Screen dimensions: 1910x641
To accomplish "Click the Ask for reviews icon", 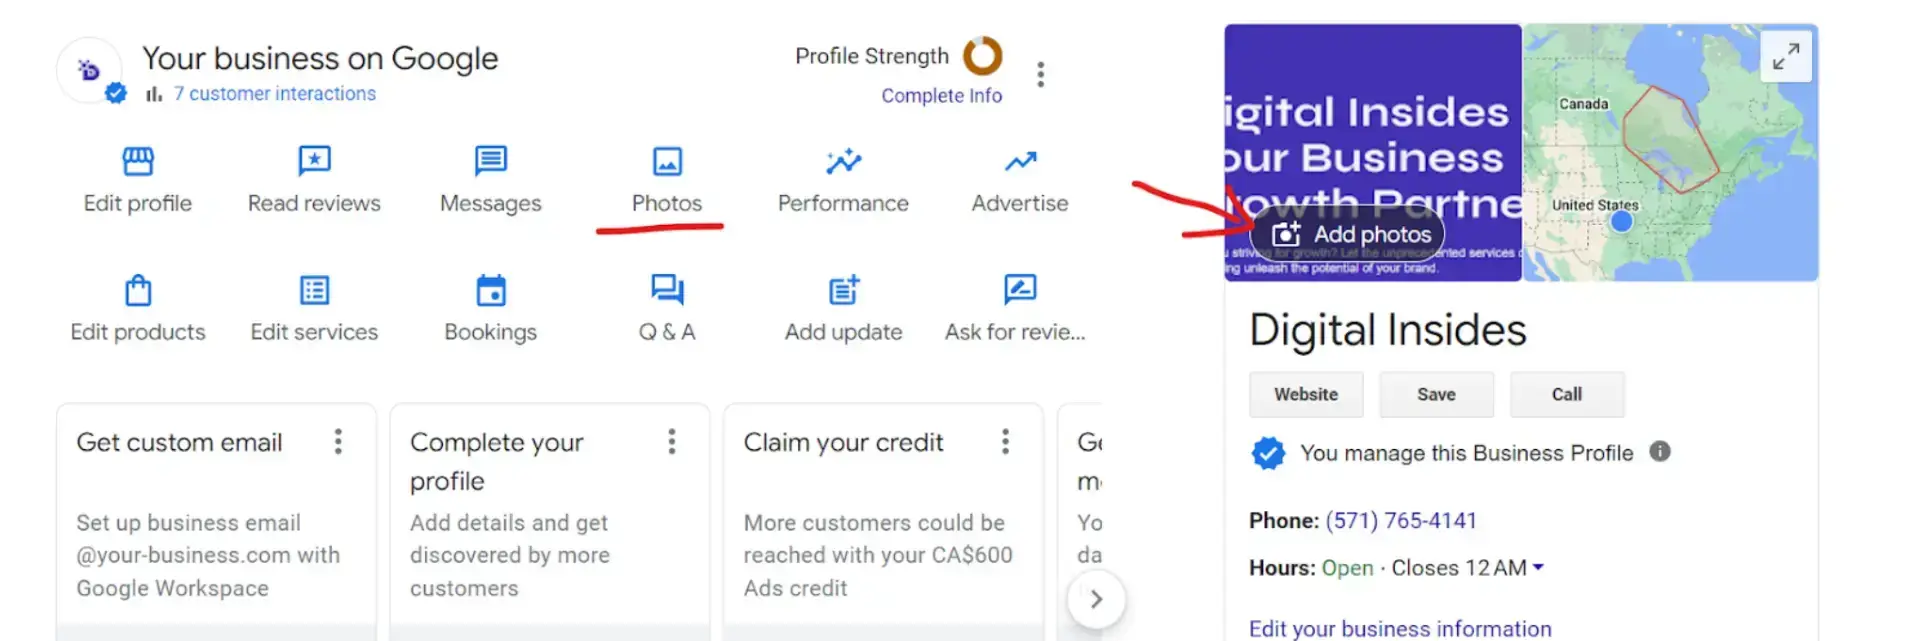I will 1020,290.
